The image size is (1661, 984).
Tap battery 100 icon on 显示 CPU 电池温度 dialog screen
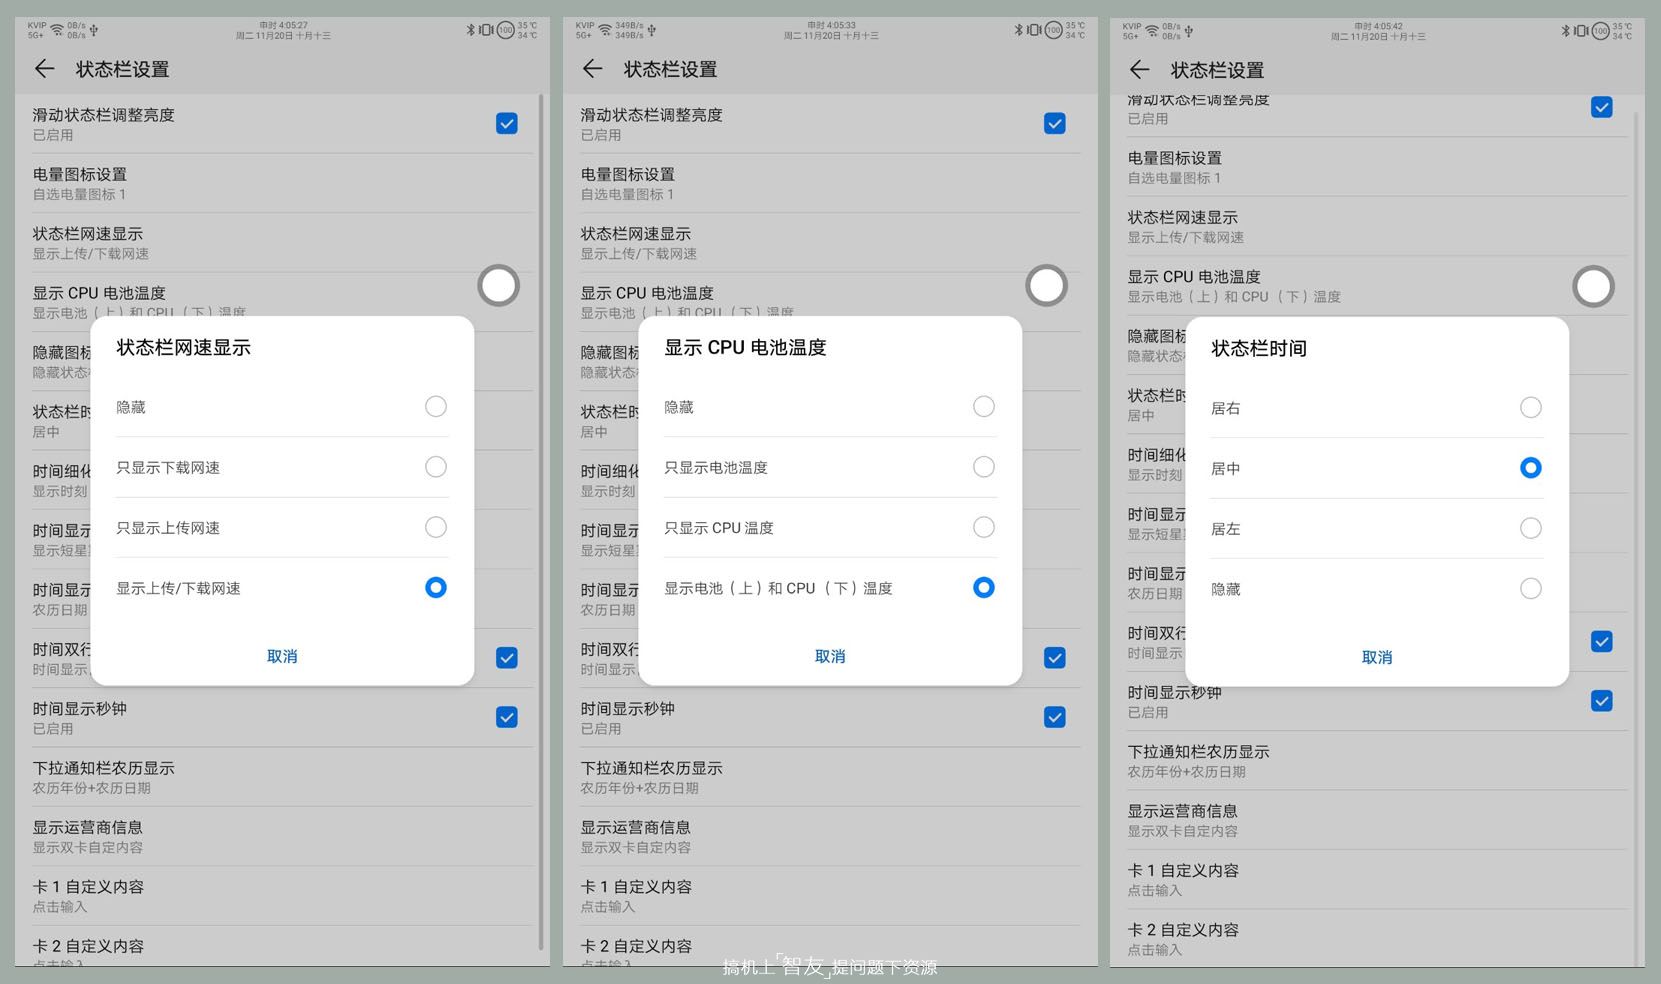[x=1054, y=30]
